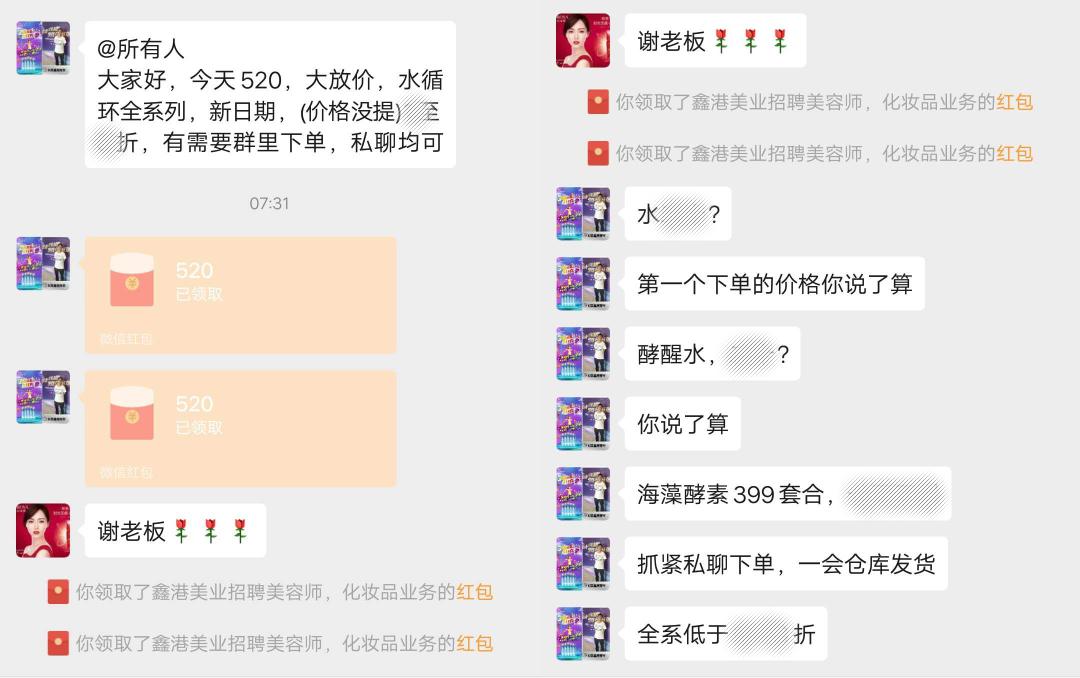This screenshot has height=678, width=1080.
Task: Click the orange 红包 link in the bottom-left last notice
Action: pos(474,644)
